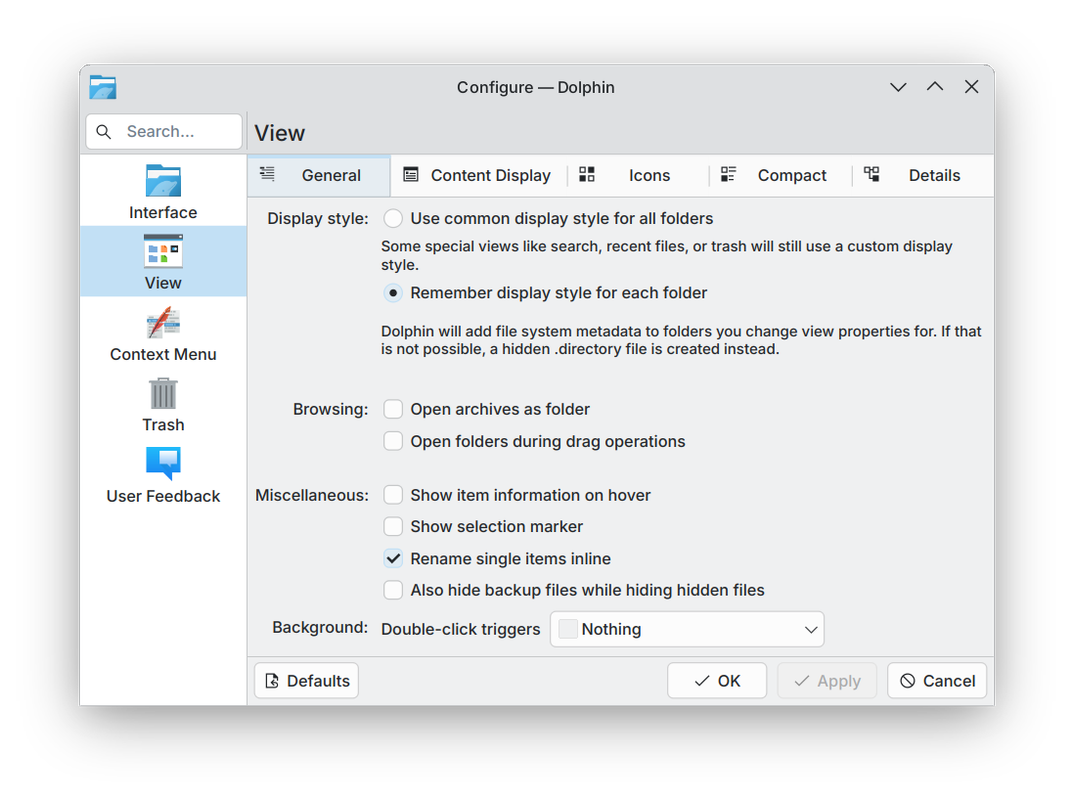This screenshot has height=800, width=1074.
Task: Enable Open archives as folder
Action: pyautogui.click(x=486, y=409)
